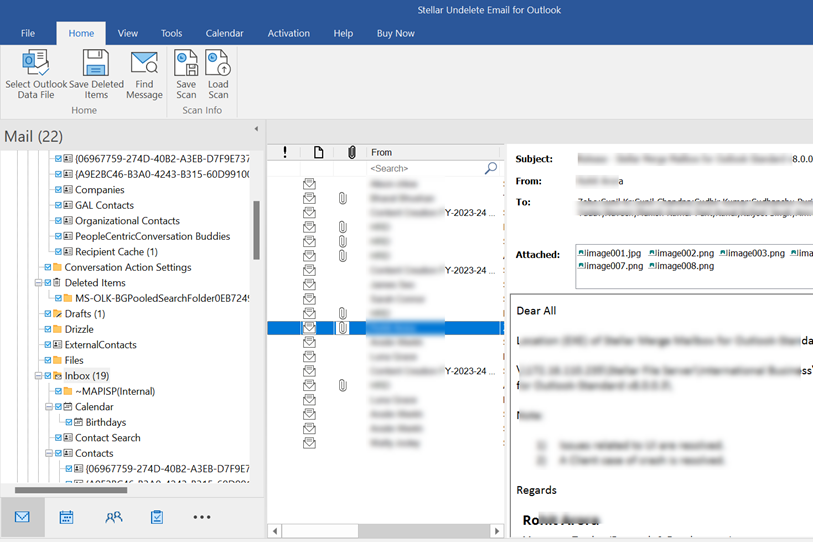Sort by importance exclamation column header
This screenshot has width=813, height=542.
pos(285,152)
